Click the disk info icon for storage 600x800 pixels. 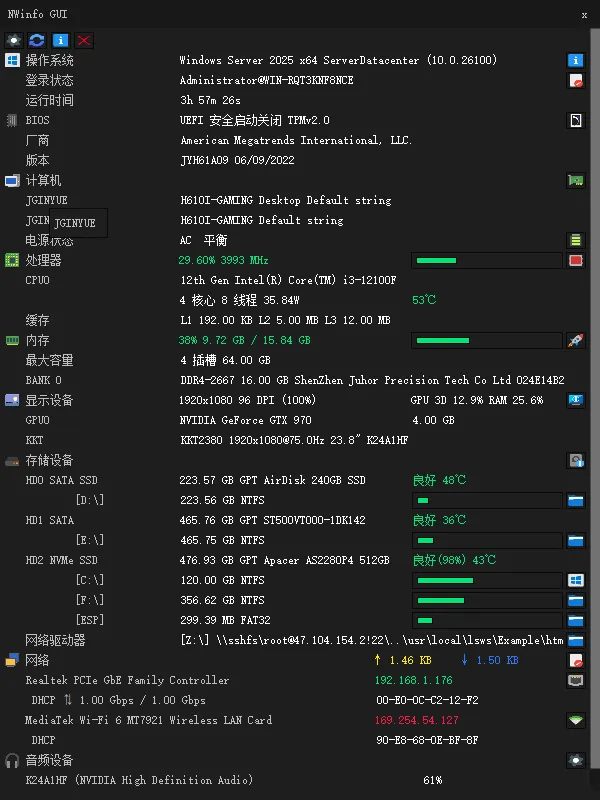576,460
